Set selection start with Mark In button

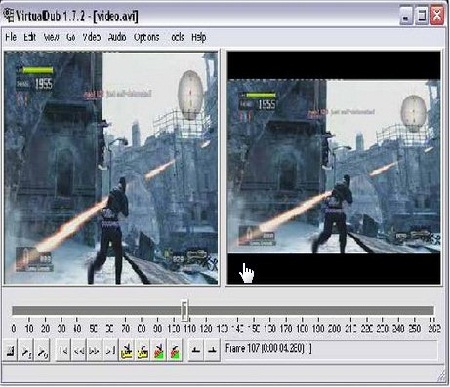(196, 351)
